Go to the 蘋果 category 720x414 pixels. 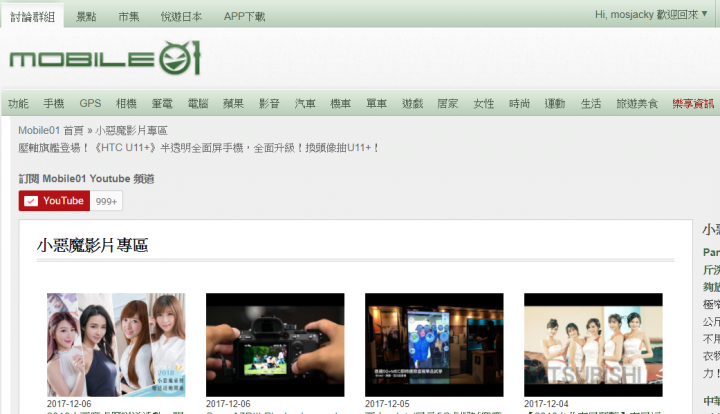[x=233, y=104]
